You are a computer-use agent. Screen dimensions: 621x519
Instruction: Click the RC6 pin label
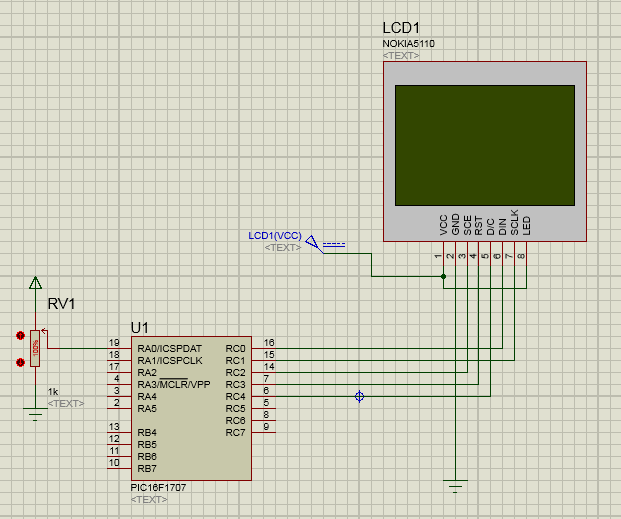point(236,420)
